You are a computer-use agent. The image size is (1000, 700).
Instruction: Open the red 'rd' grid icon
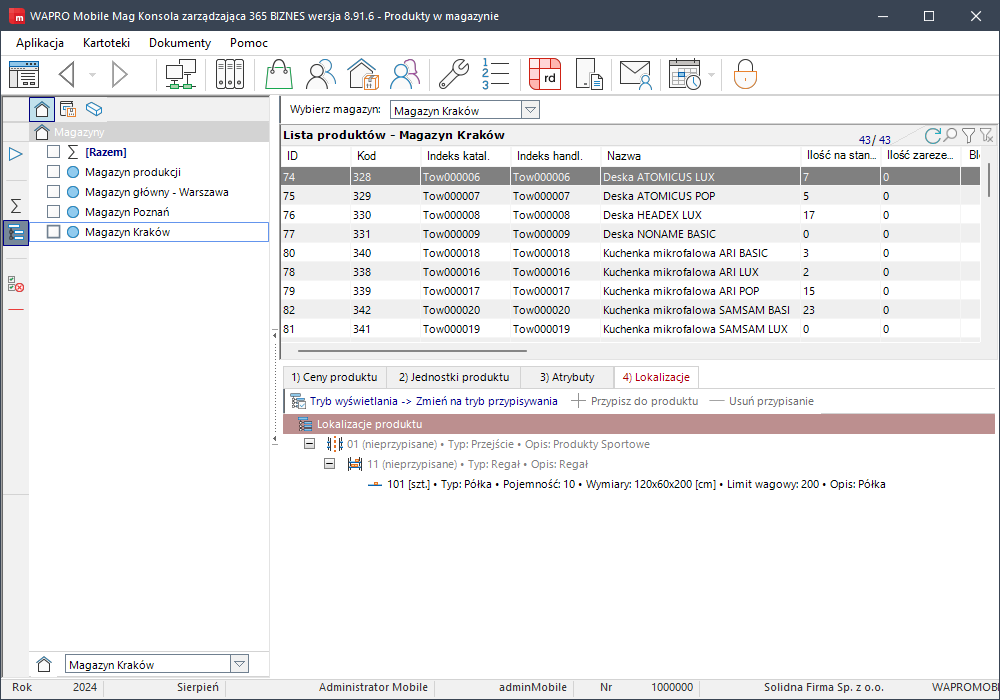tap(545, 75)
